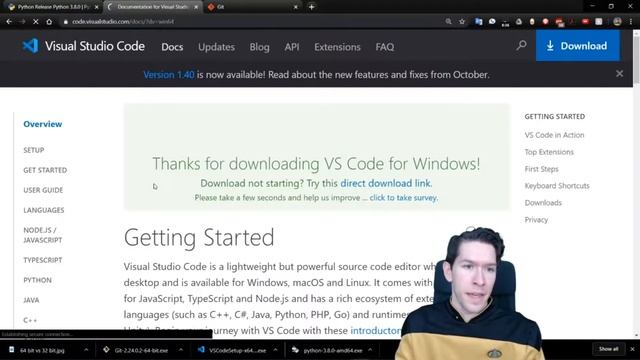Click Show all downloads button
This screenshot has height=360, width=640.
[608, 349]
